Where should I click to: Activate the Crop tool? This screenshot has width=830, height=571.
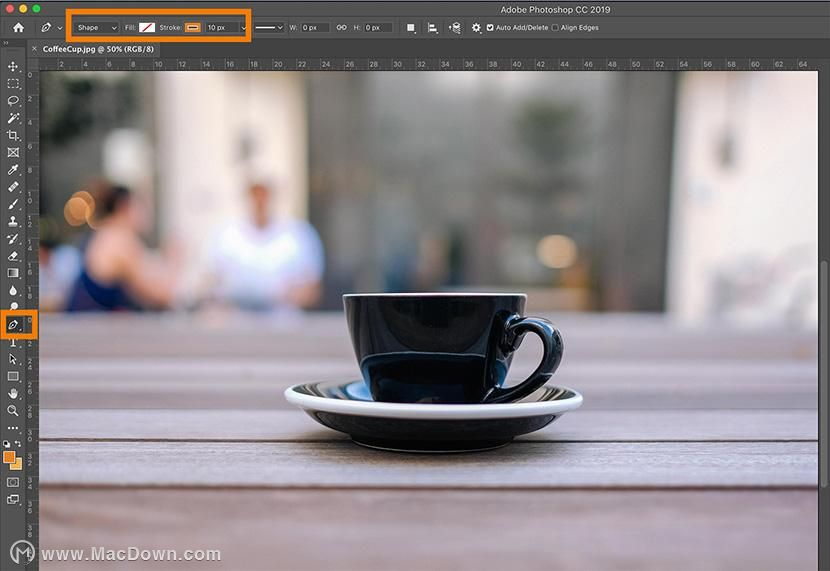point(13,135)
